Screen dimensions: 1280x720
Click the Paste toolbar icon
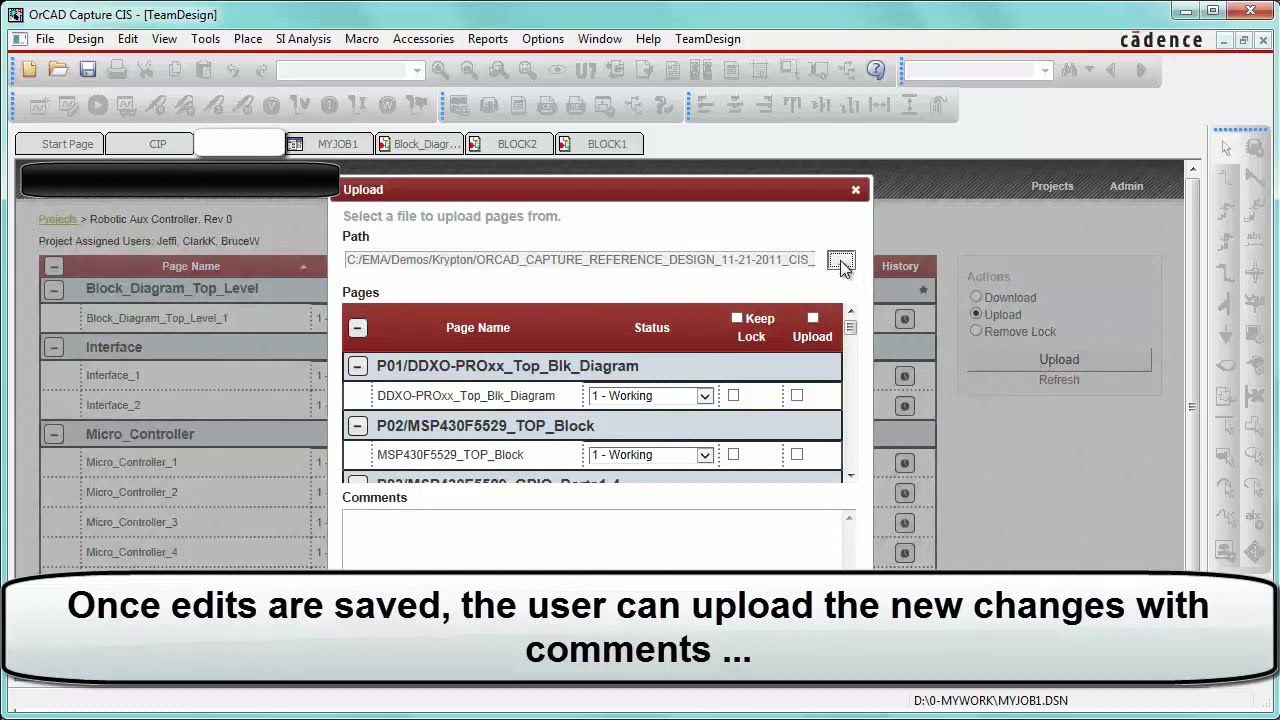204,69
